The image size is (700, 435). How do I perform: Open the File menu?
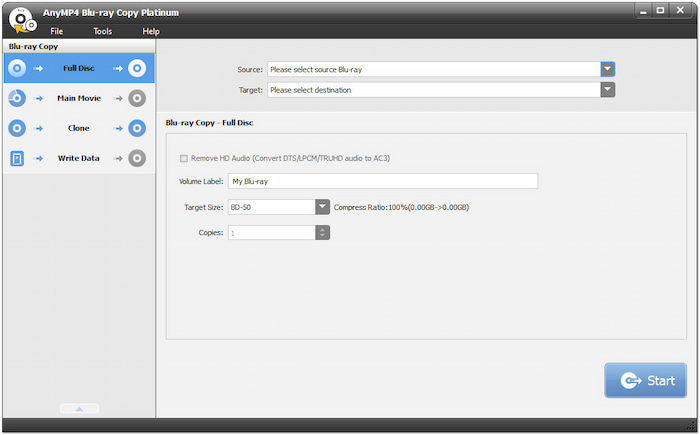(57, 31)
